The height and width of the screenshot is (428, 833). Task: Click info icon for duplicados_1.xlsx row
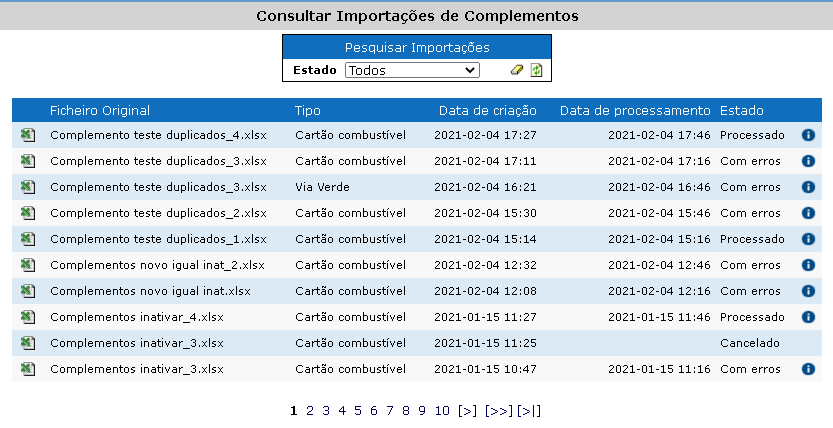click(x=808, y=239)
